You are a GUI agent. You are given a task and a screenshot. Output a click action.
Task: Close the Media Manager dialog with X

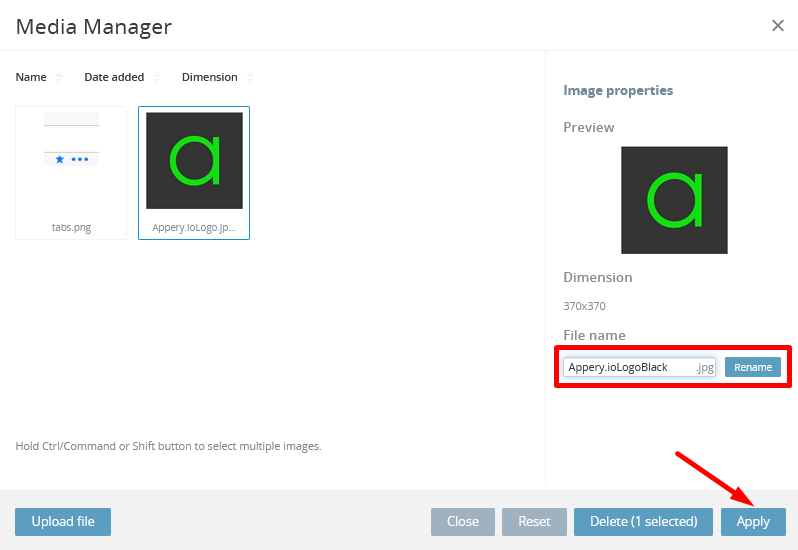click(x=778, y=25)
